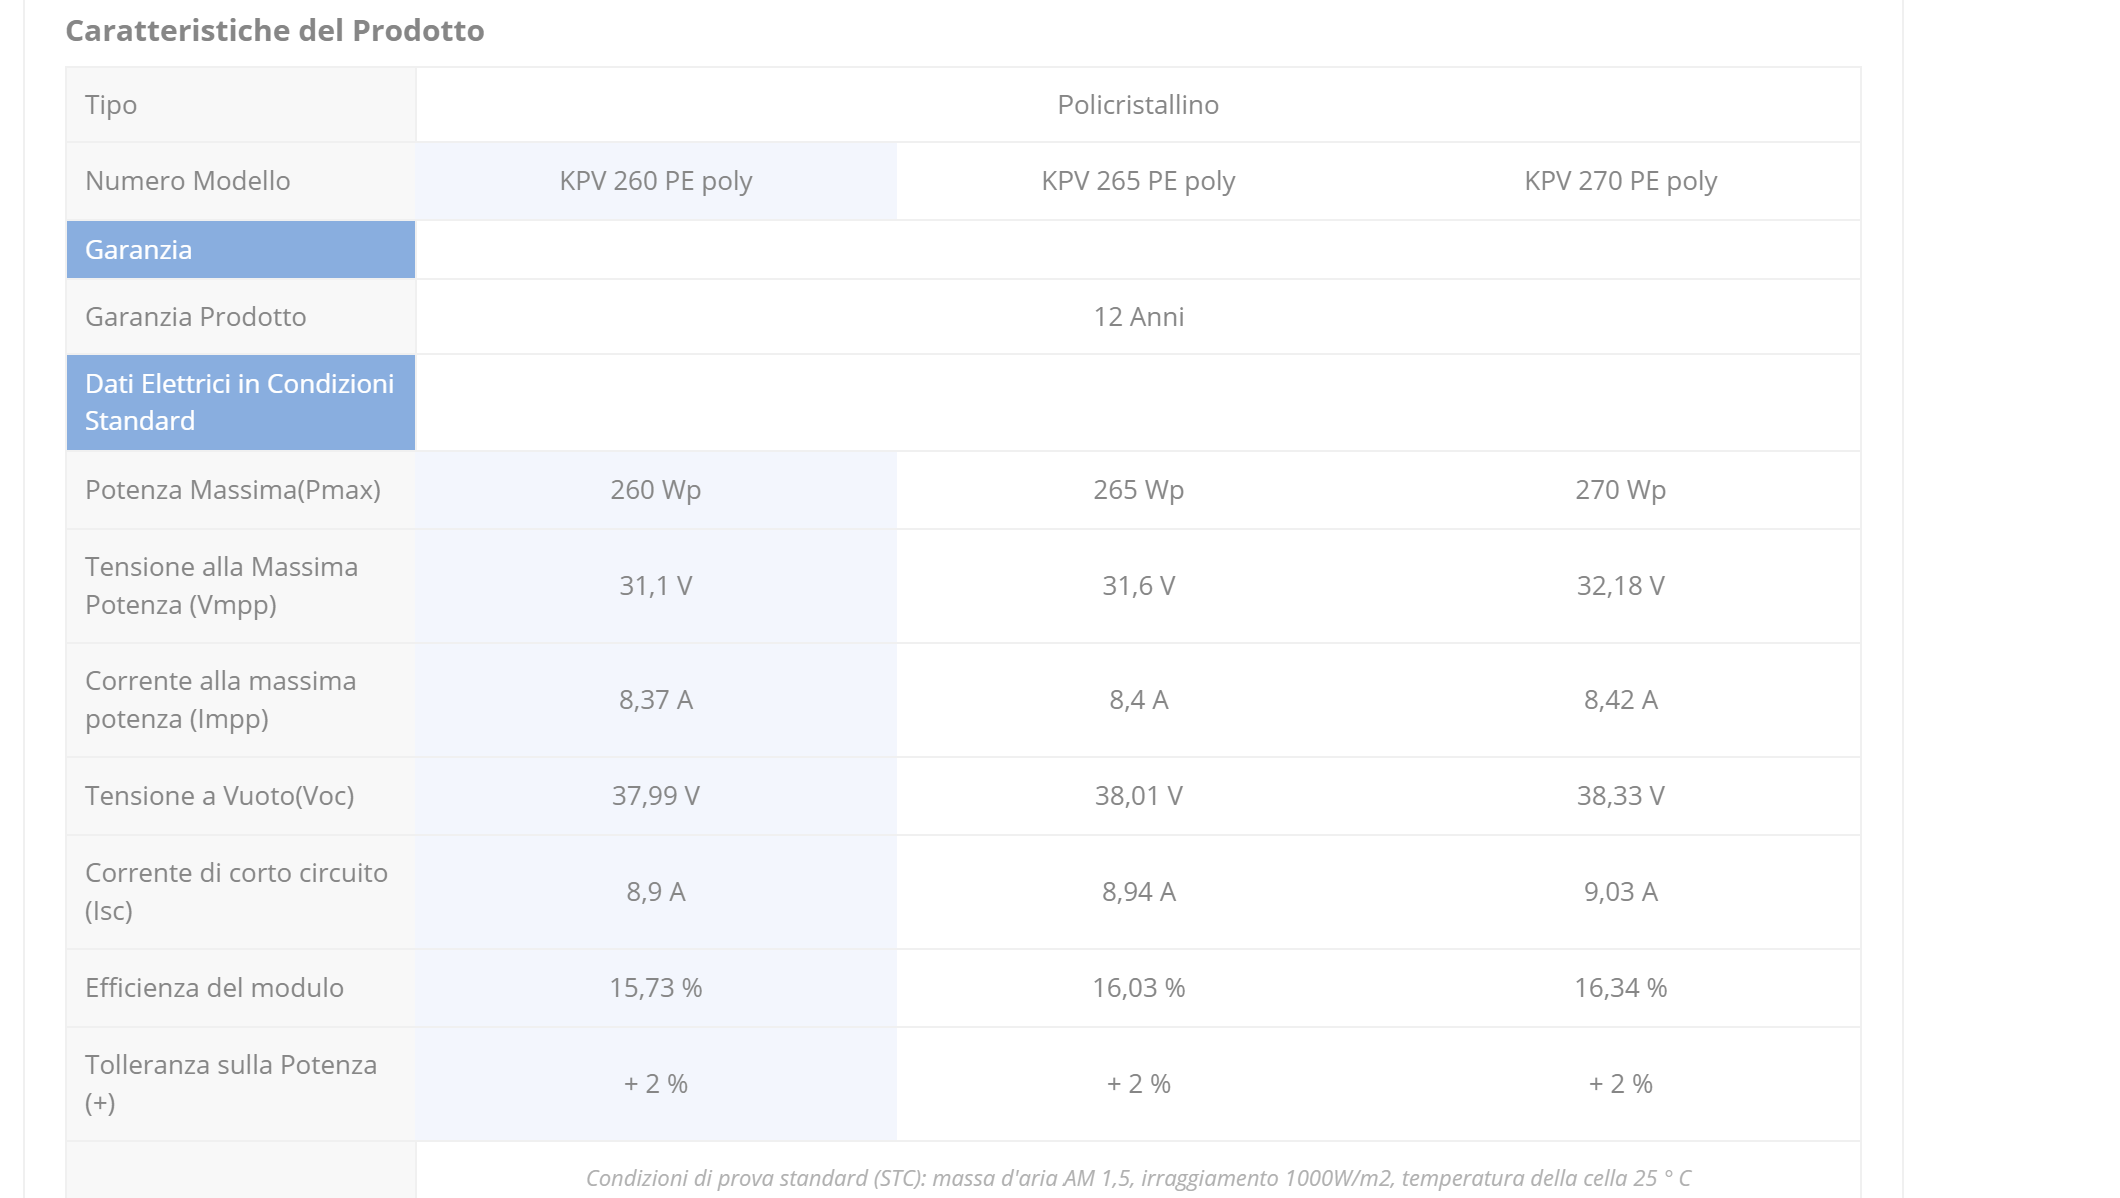The width and height of the screenshot is (2120, 1198).
Task: Click the '270 Wp' power value
Action: (x=1620, y=490)
